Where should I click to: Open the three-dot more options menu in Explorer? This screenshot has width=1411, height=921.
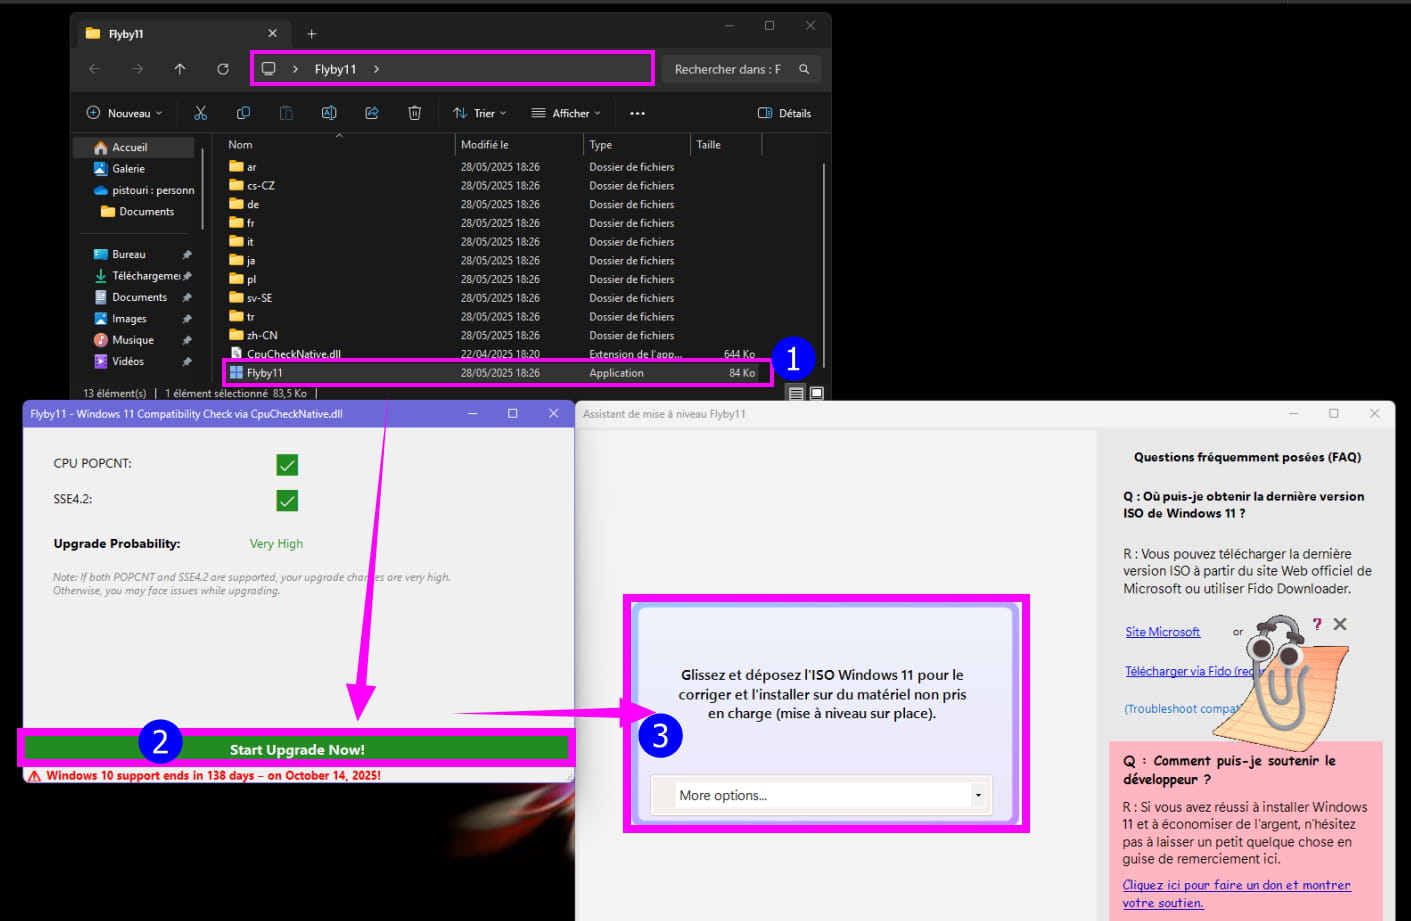click(x=637, y=113)
